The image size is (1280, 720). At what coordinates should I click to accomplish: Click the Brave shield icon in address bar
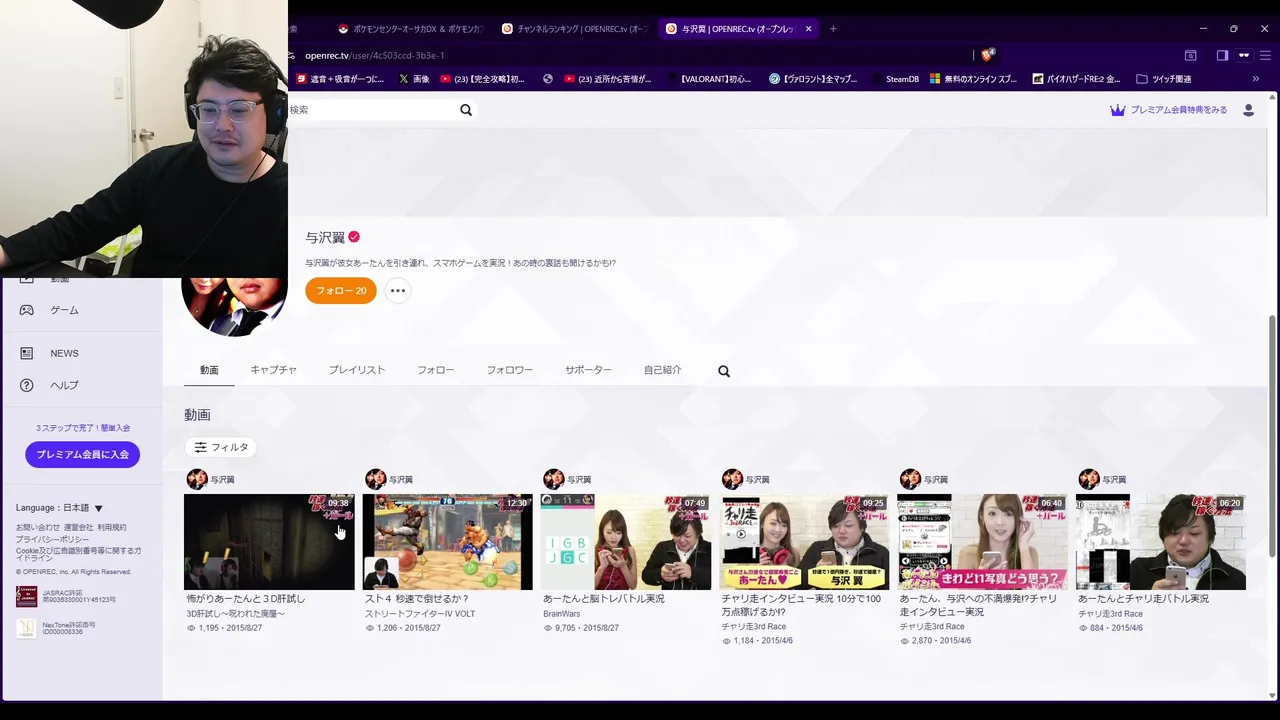pyautogui.click(x=986, y=55)
